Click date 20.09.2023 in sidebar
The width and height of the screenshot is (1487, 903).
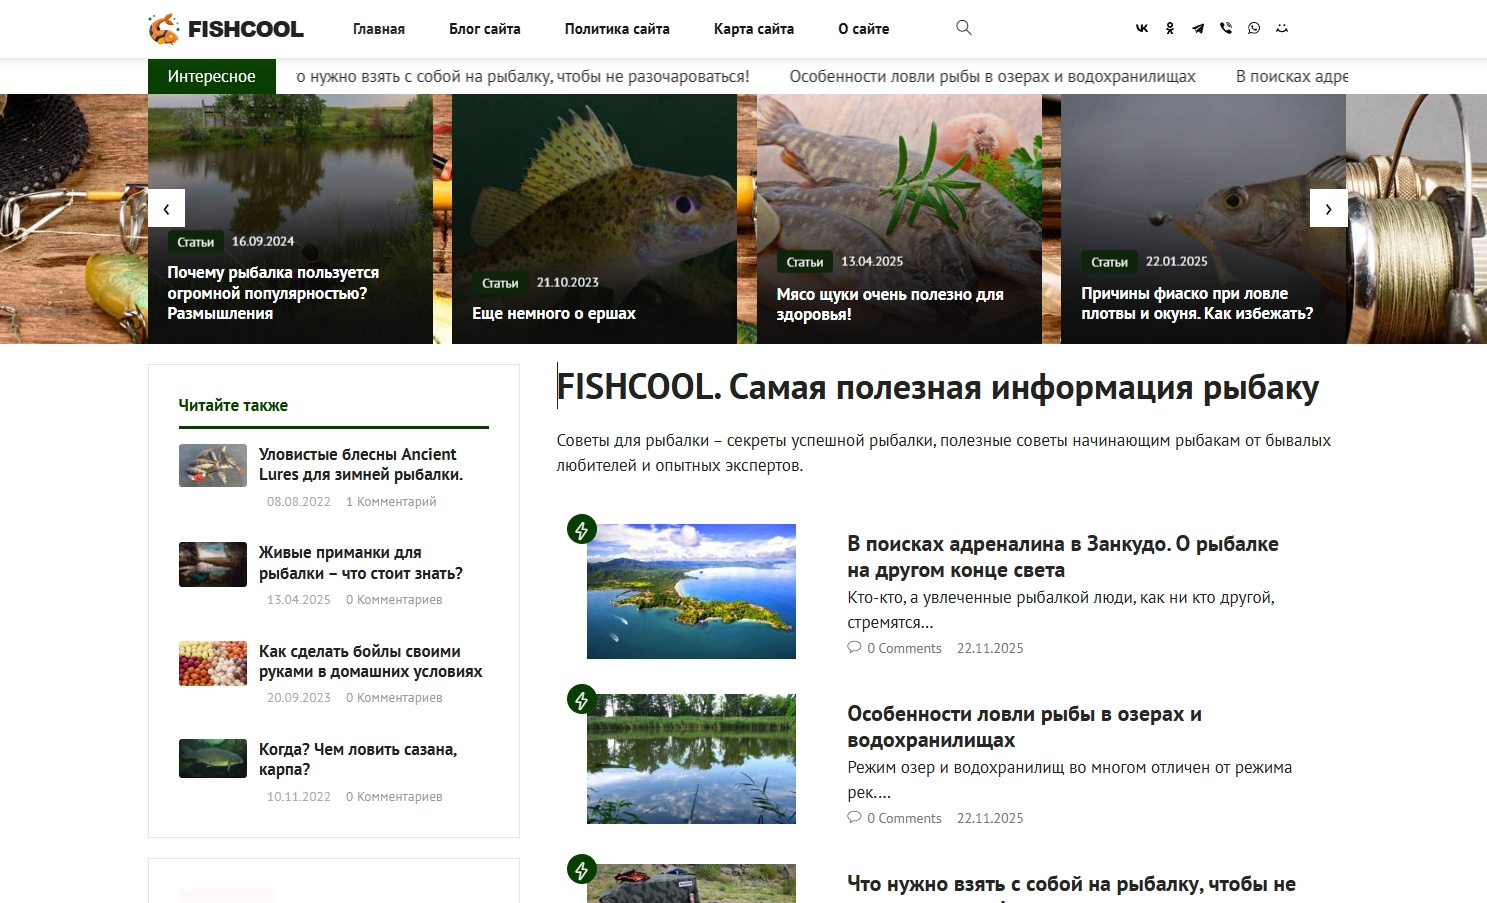(x=298, y=698)
